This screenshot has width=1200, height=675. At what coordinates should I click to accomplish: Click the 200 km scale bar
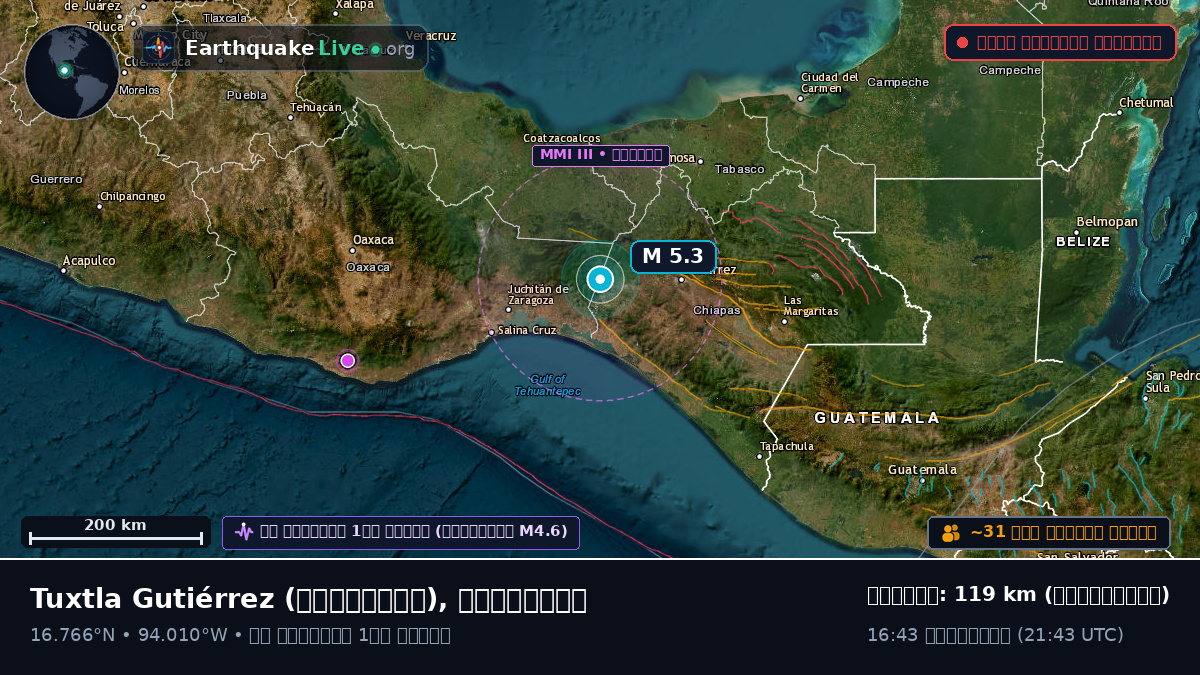click(x=115, y=532)
